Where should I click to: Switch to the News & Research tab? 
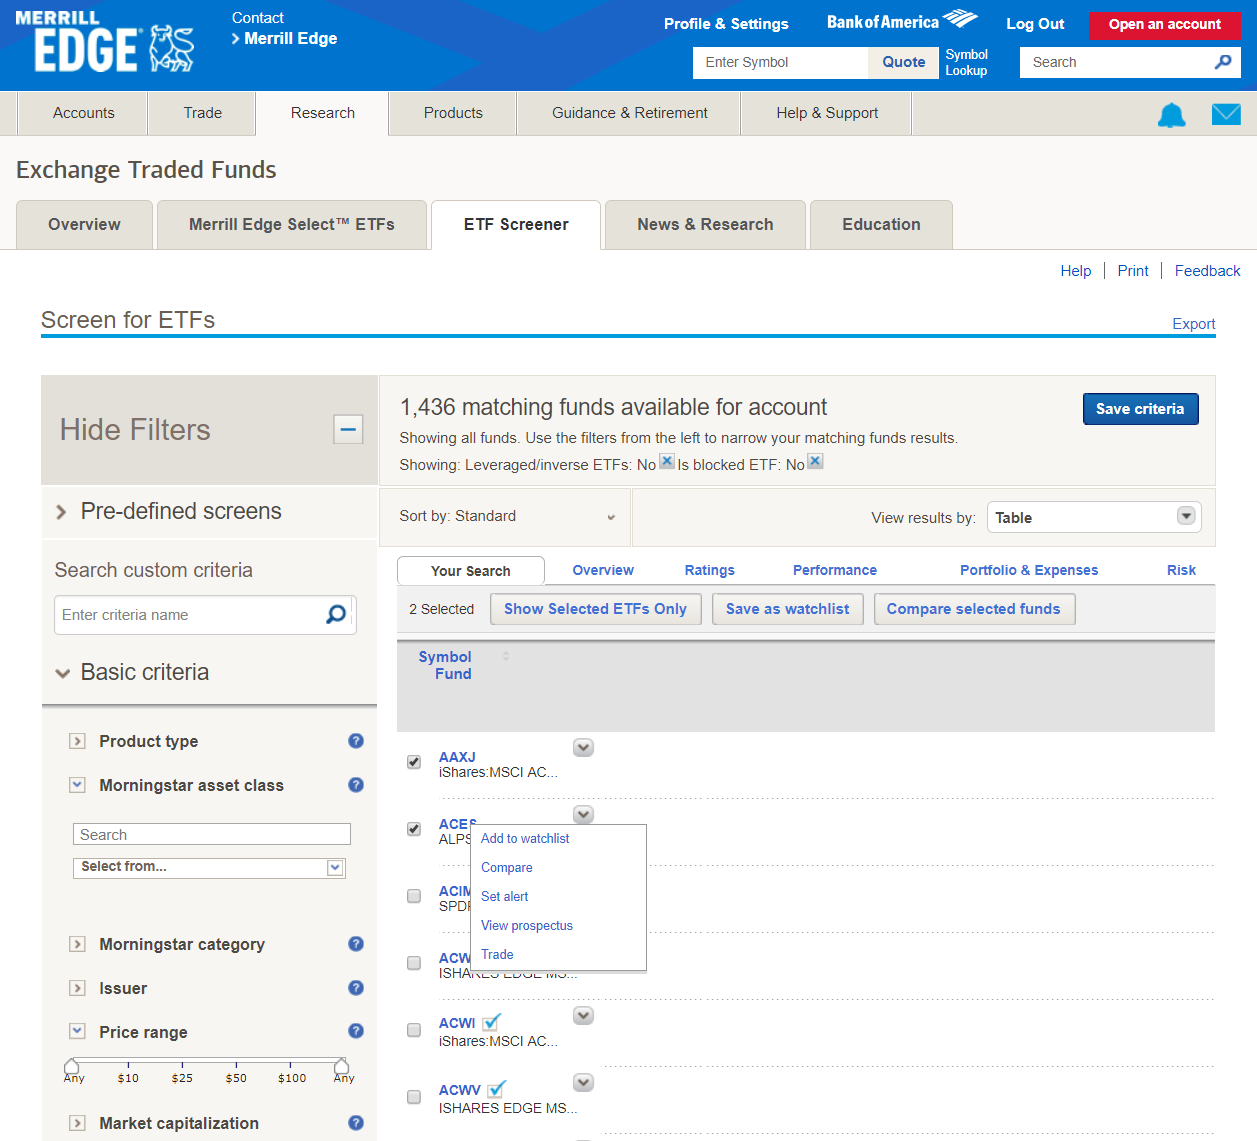pos(705,225)
